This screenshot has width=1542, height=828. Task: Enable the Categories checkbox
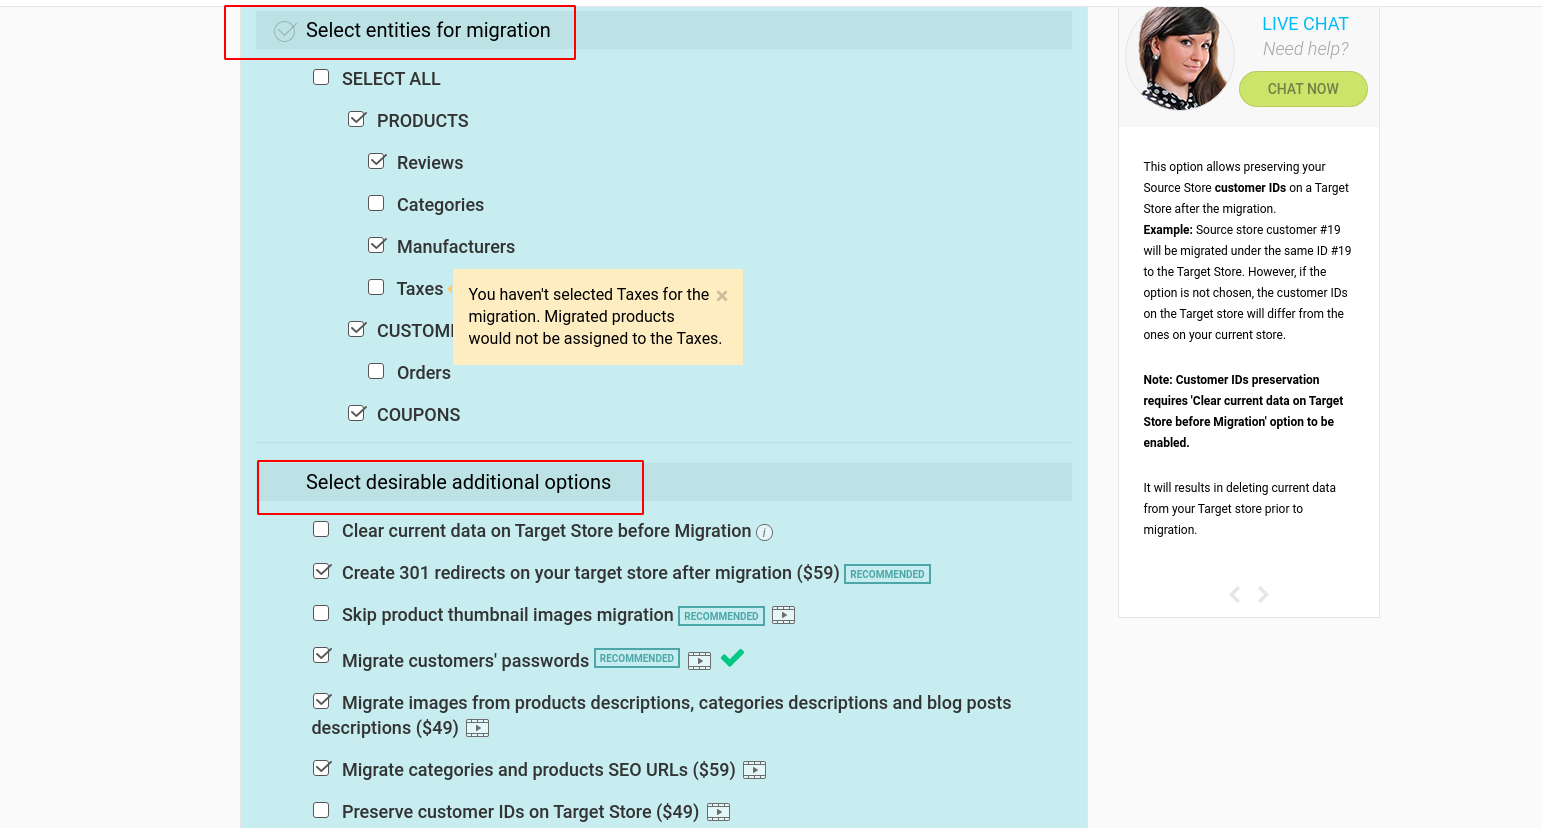[376, 203]
